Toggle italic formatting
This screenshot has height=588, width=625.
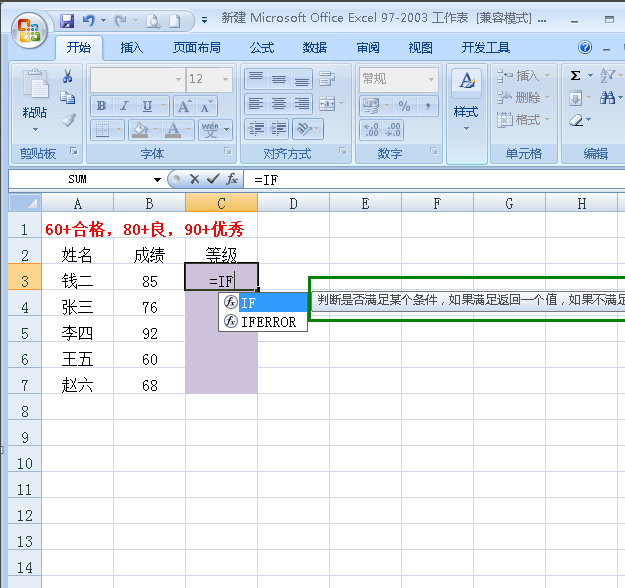tap(124, 106)
